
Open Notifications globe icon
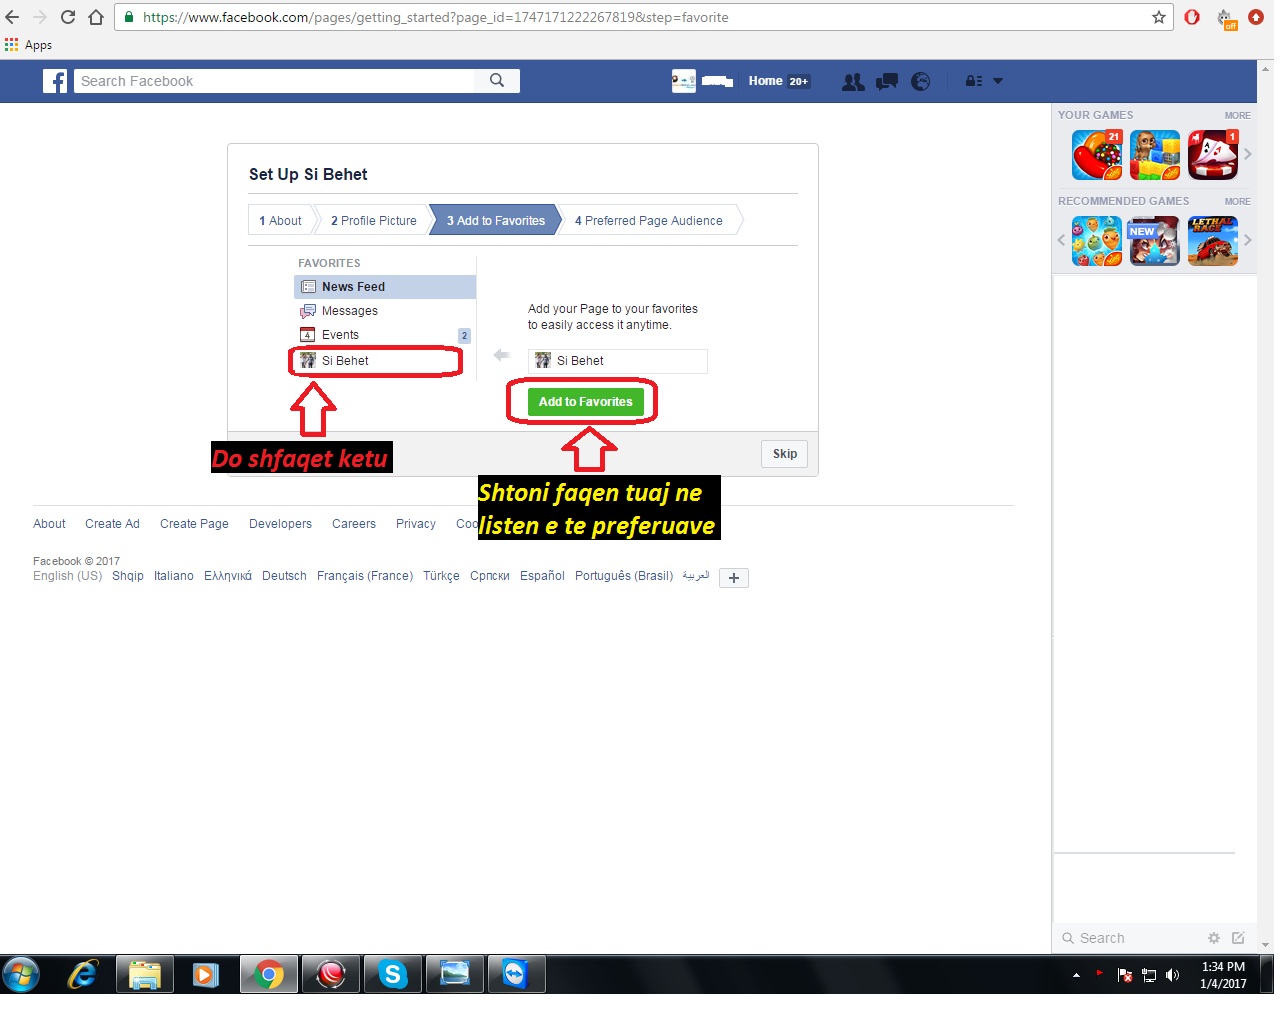click(x=921, y=82)
